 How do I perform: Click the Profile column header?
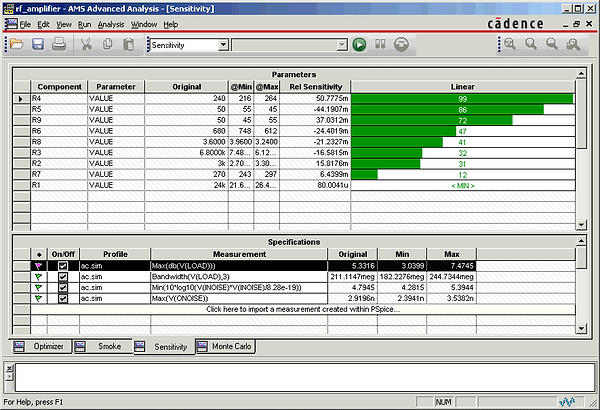[x=115, y=254]
